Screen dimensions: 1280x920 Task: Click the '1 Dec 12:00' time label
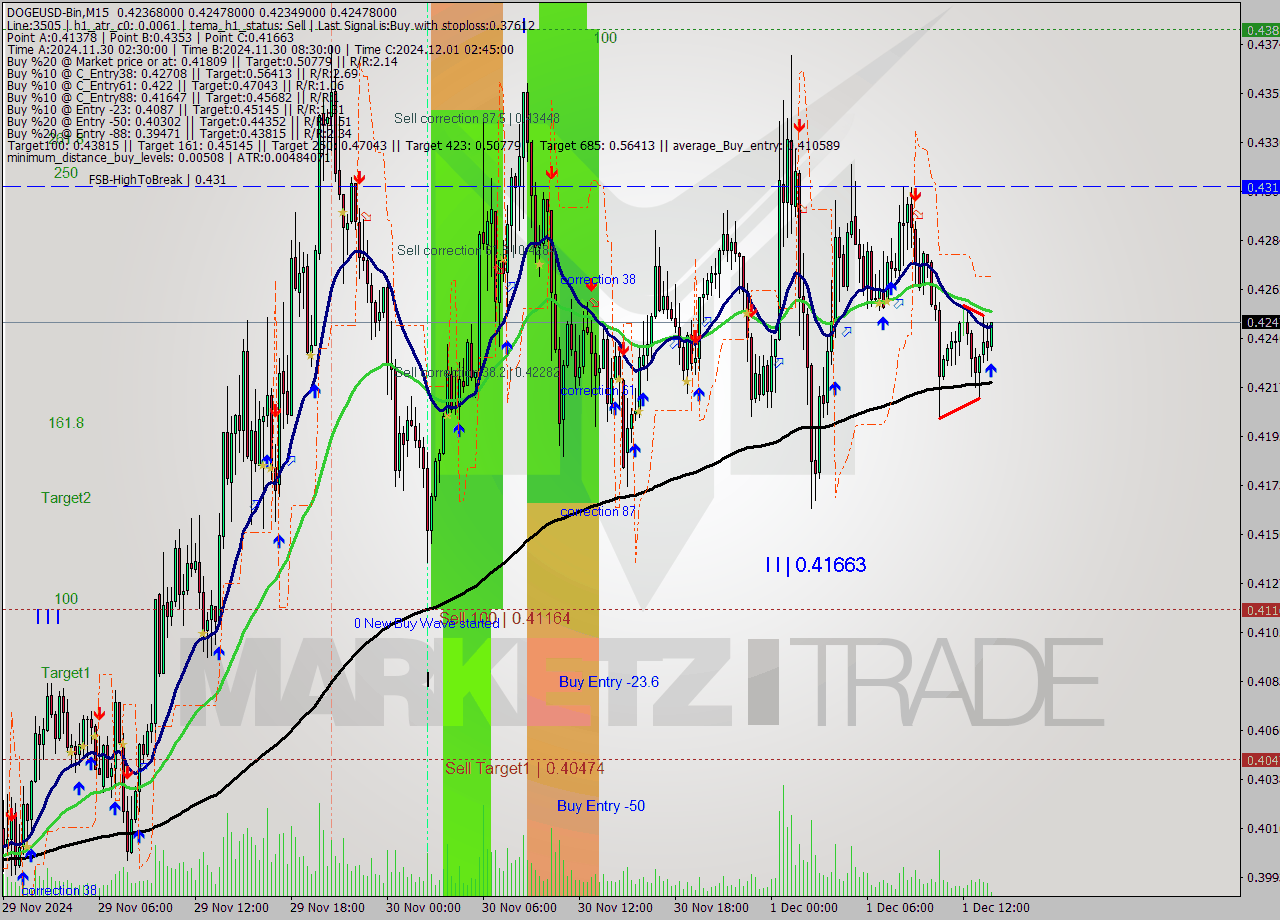pos(996,908)
